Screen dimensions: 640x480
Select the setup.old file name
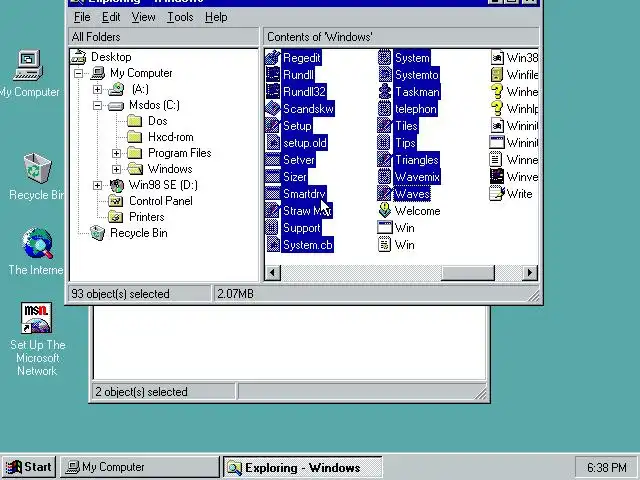(x=304, y=143)
